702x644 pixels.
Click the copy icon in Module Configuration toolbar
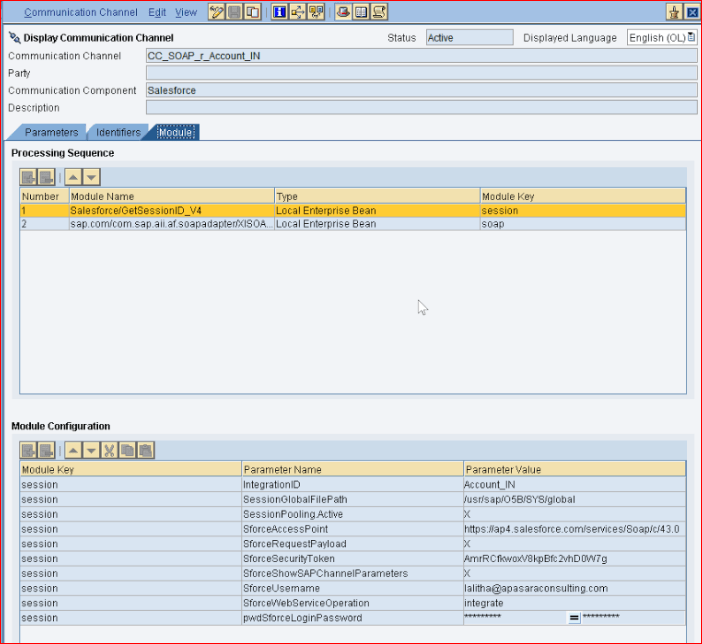[x=127, y=451]
